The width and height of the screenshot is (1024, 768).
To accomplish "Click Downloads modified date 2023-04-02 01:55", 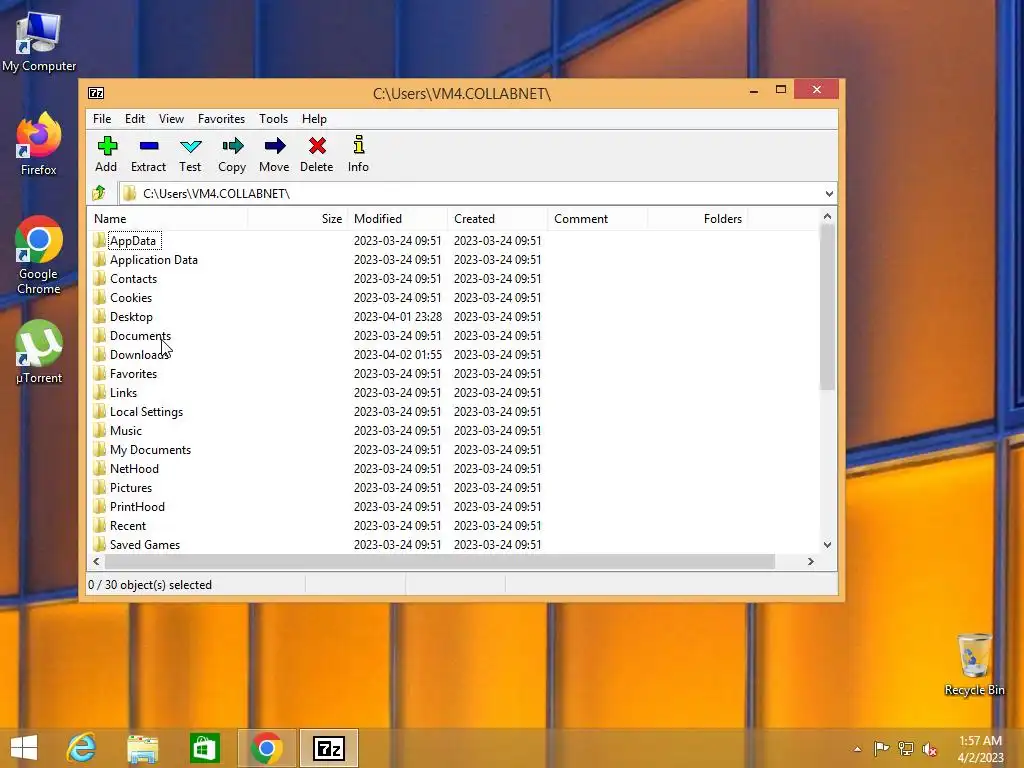I will (398, 355).
